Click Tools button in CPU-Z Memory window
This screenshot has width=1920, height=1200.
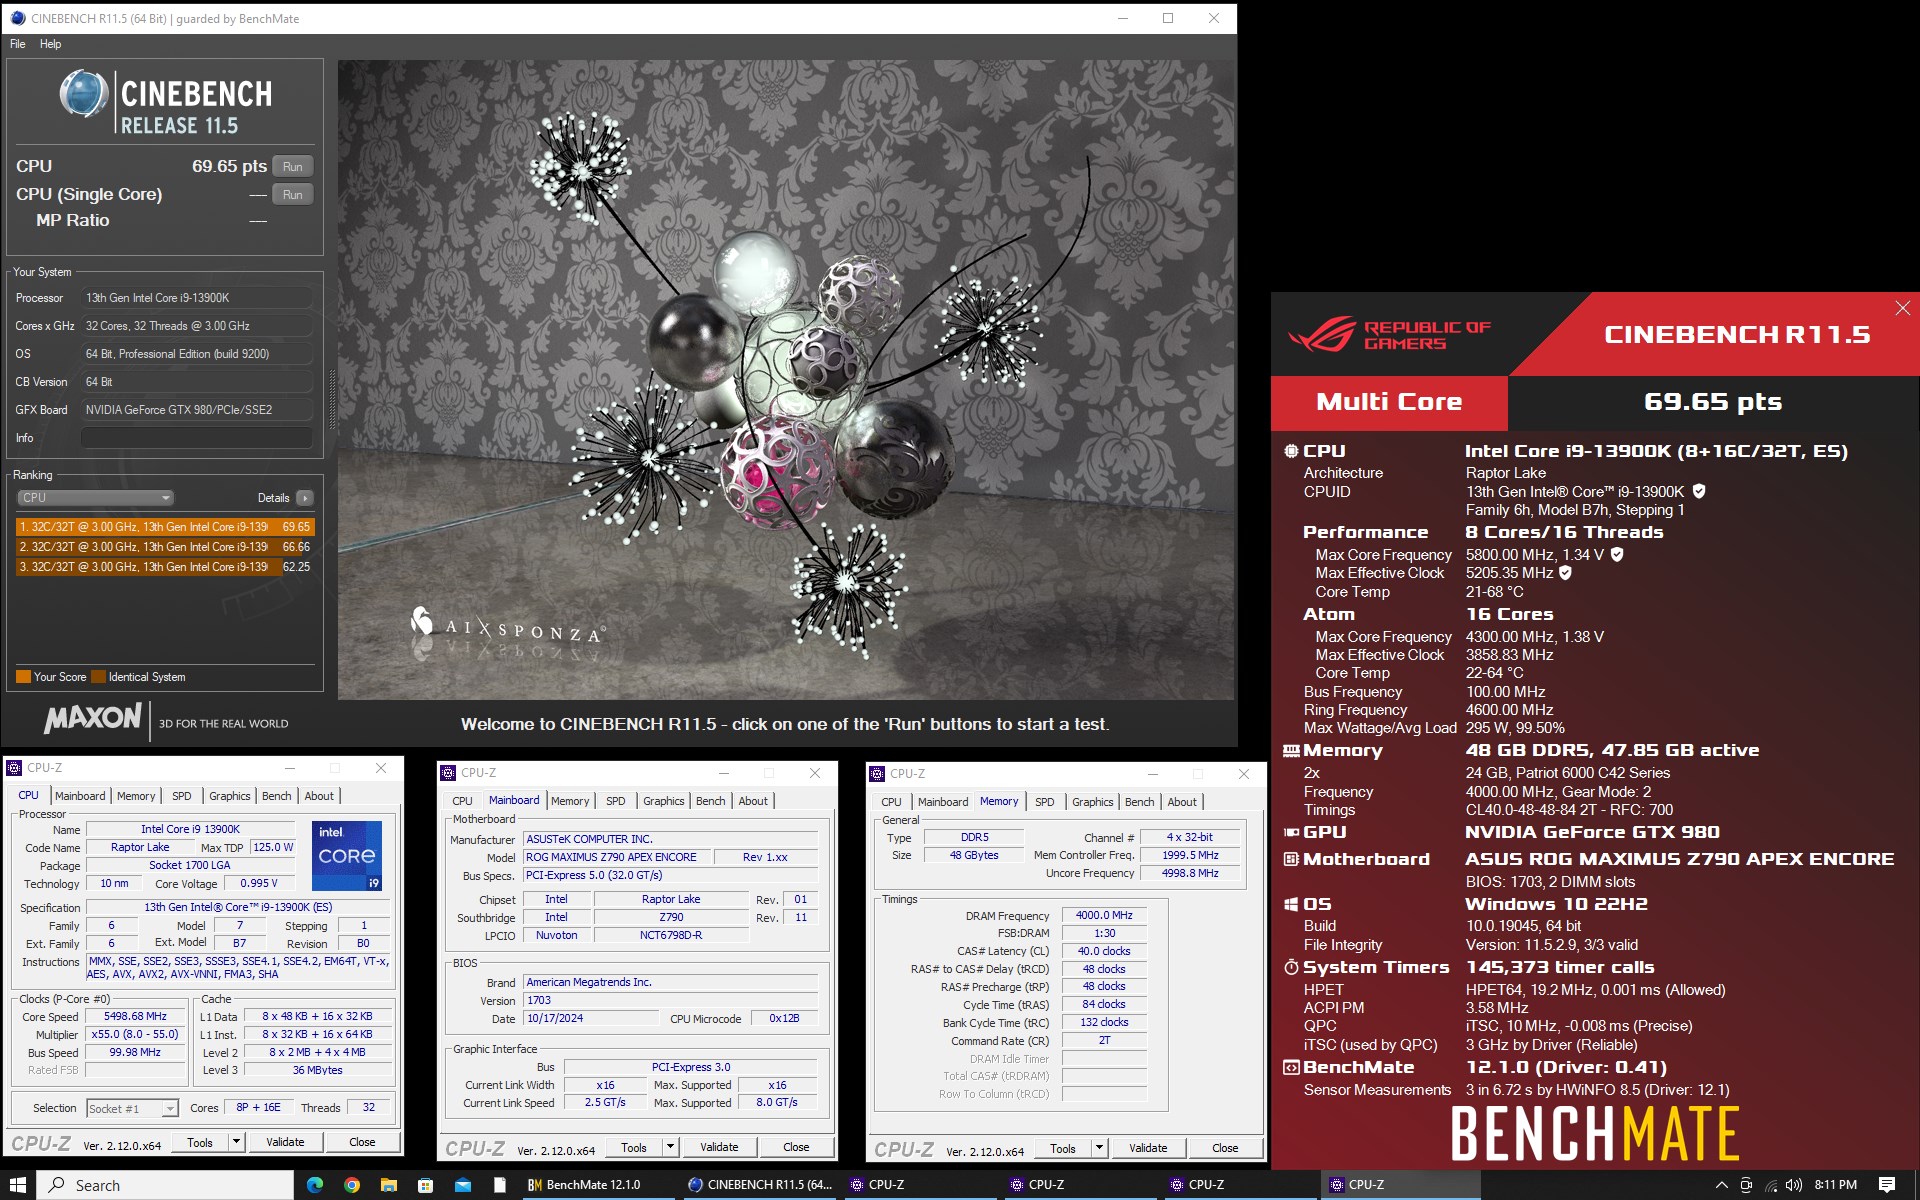click(1063, 1148)
